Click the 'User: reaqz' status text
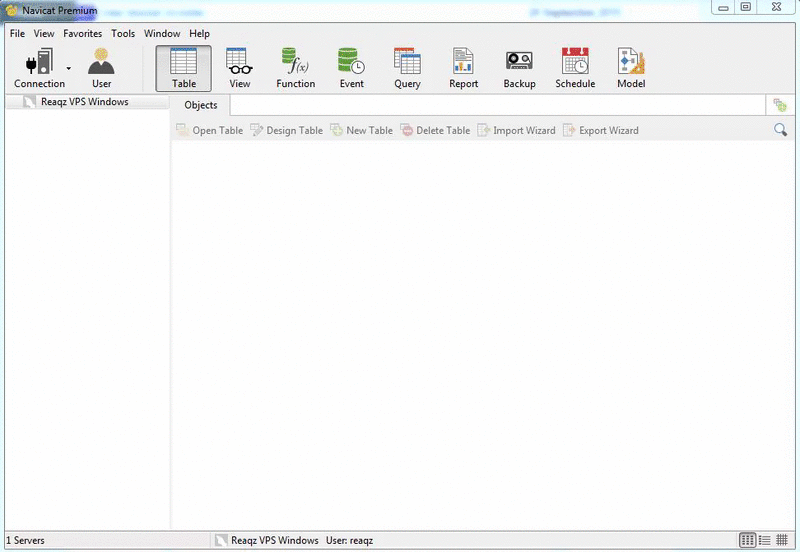Viewport: 800px width, 552px height. 349,540
